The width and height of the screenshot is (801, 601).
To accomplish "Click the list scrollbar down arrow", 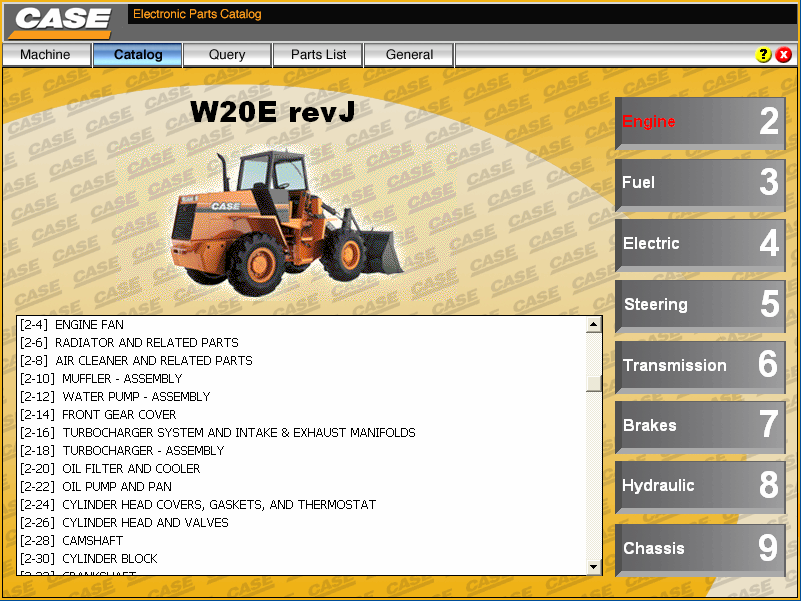I will [x=594, y=566].
